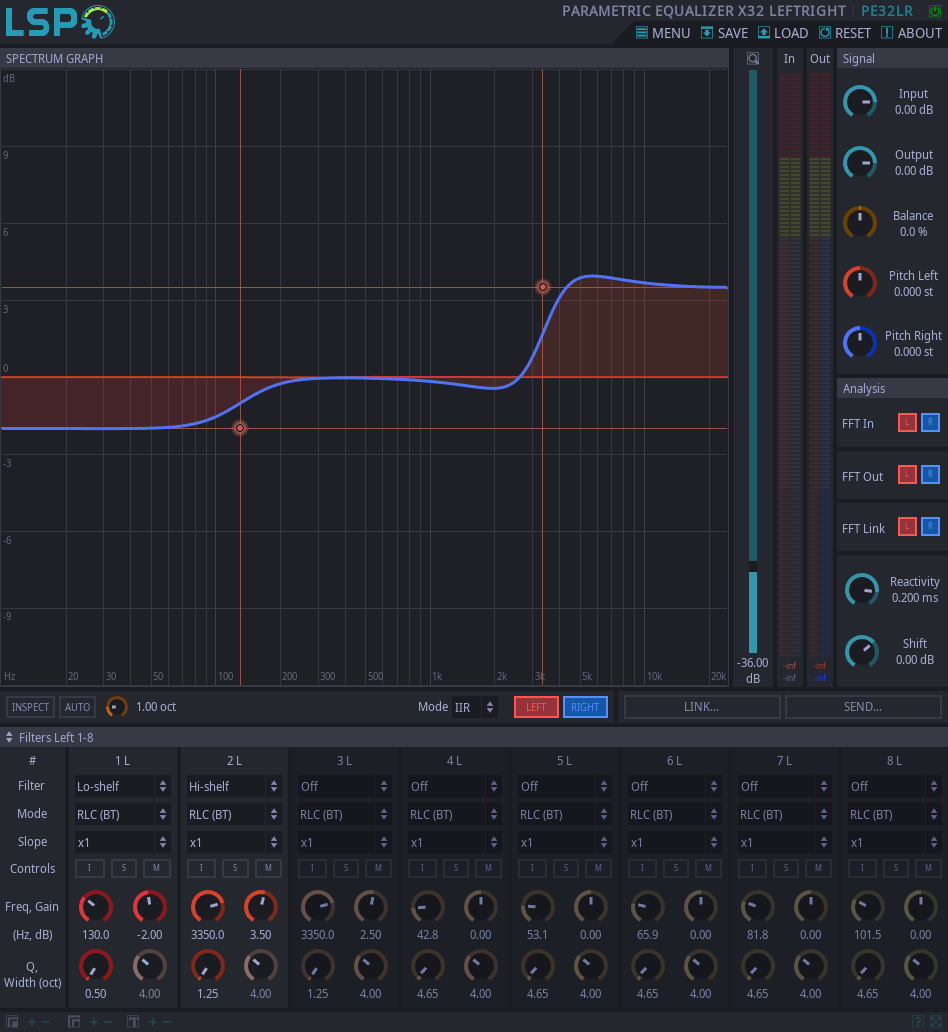Toggle FFT Link right channel (R)
The height and width of the screenshot is (1032, 948).
pos(930,527)
